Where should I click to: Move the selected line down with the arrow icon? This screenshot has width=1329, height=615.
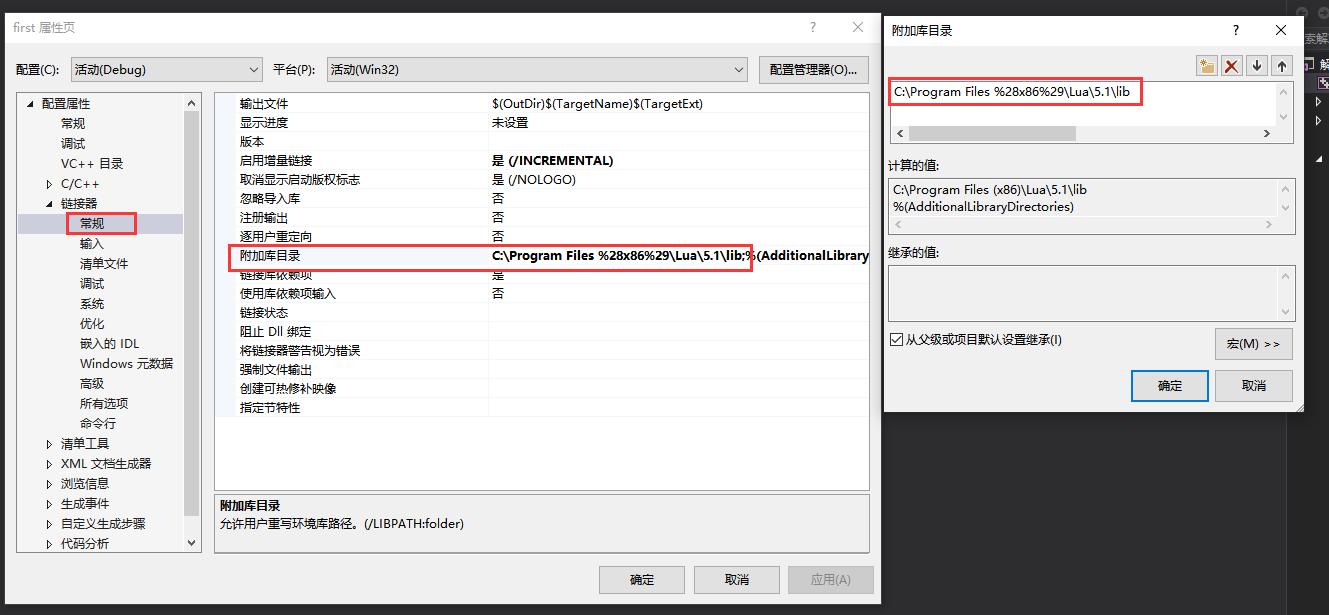(1257, 66)
